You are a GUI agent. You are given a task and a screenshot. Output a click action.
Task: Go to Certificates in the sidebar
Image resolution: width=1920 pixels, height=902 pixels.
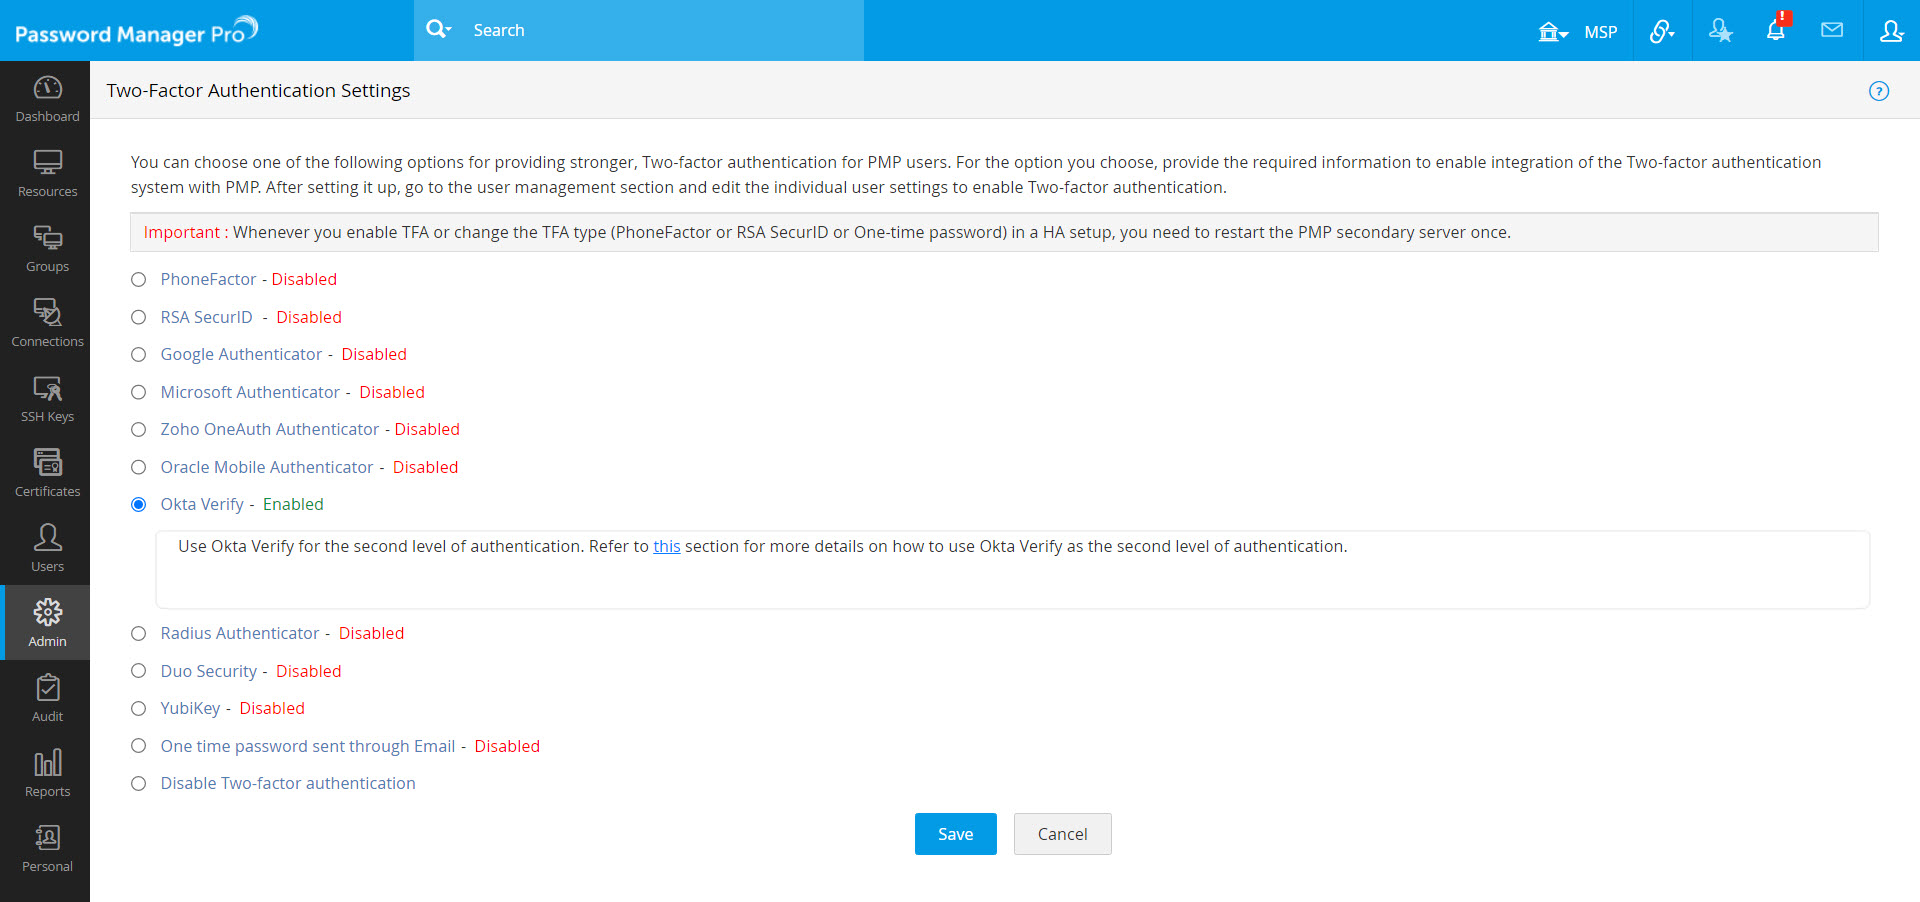tap(47, 473)
